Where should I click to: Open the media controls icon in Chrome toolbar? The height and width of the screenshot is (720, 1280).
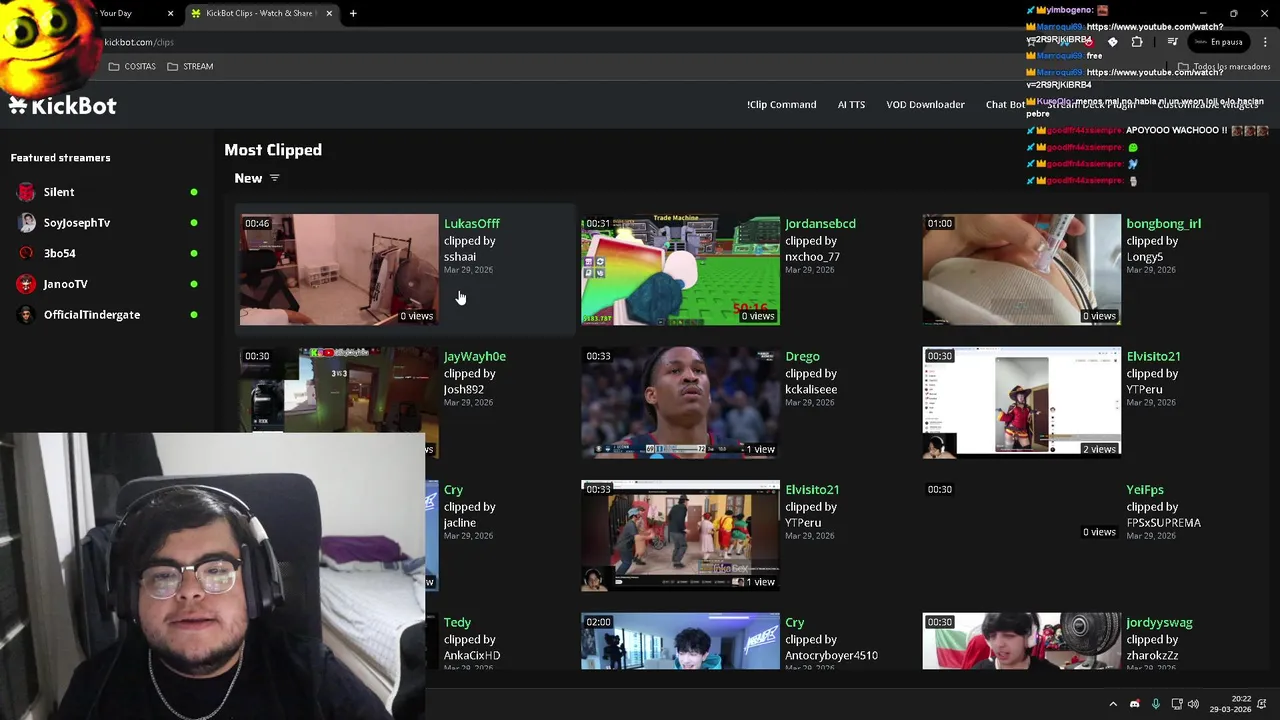1173,42
